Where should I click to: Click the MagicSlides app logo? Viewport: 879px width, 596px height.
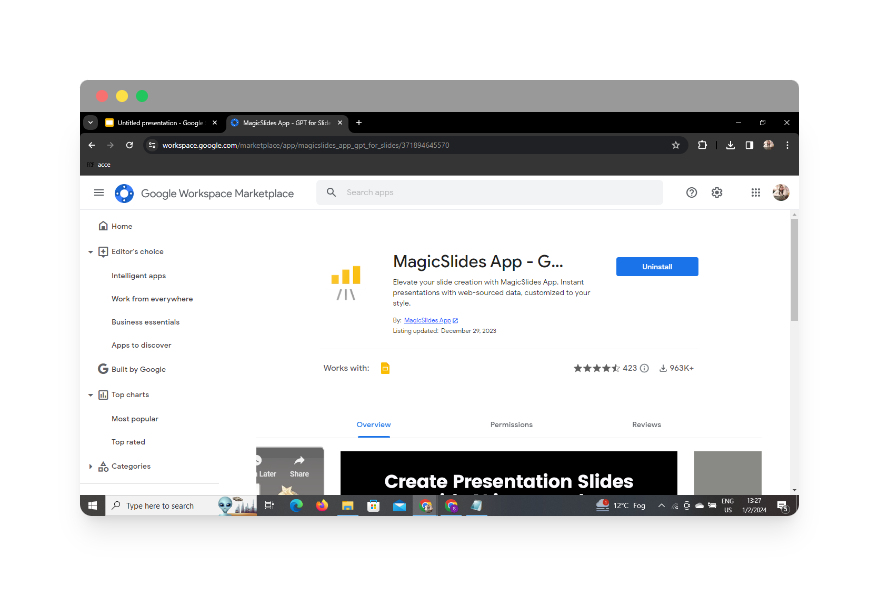coord(346,283)
